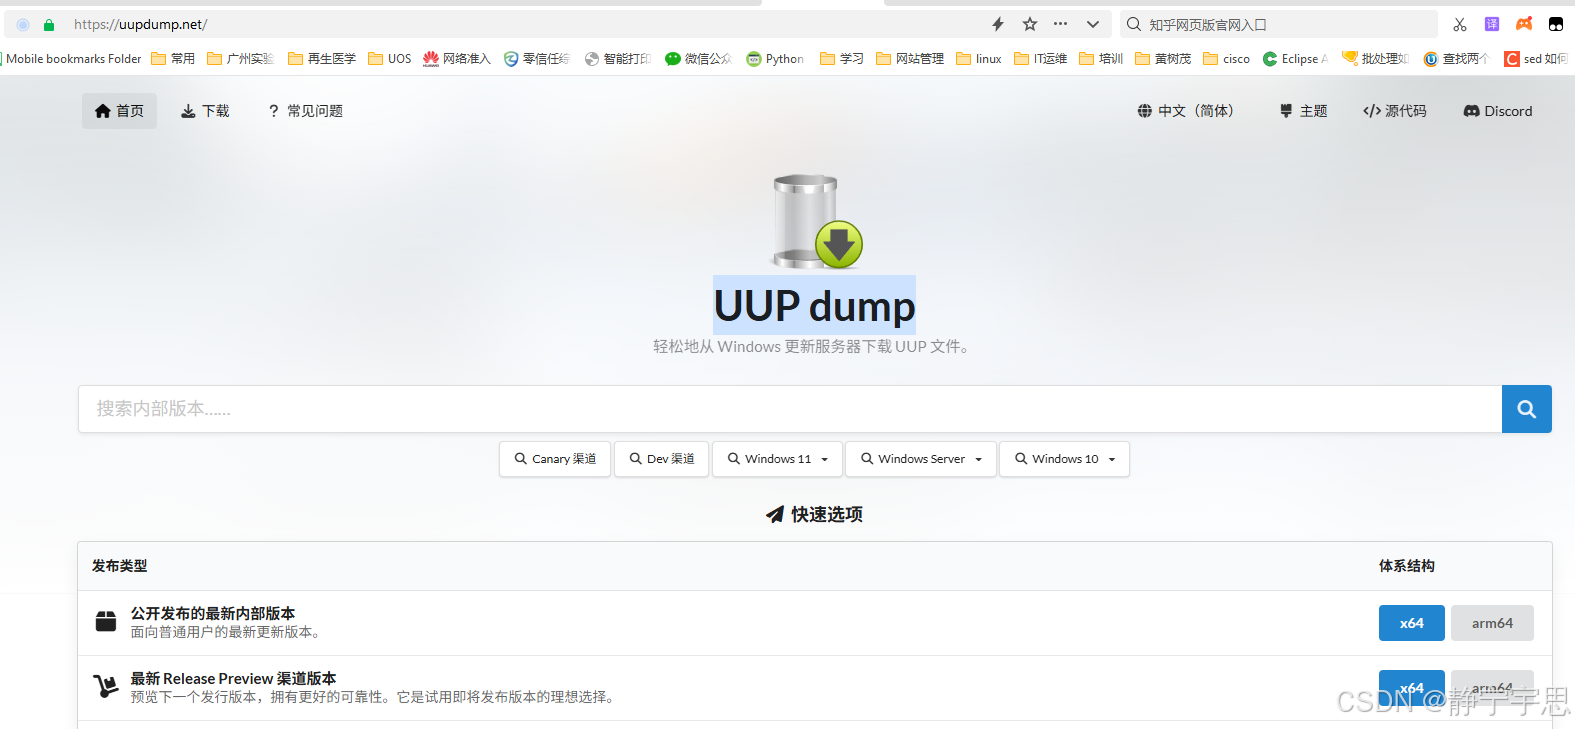Open the three-dots menu in address bar
Viewport: 1575px width, 729px height.
click(x=1061, y=24)
